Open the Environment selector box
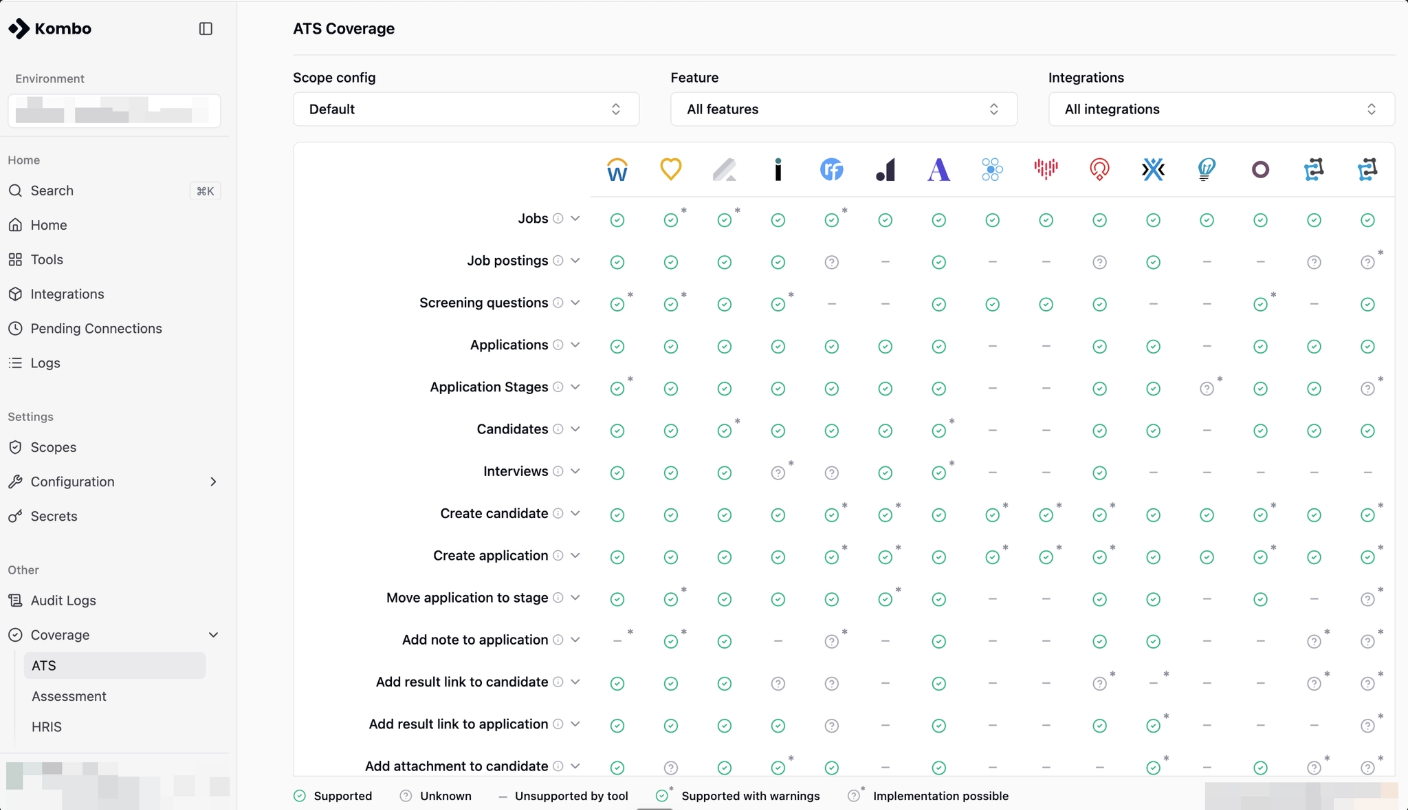The width and height of the screenshot is (1408, 810). tap(114, 111)
